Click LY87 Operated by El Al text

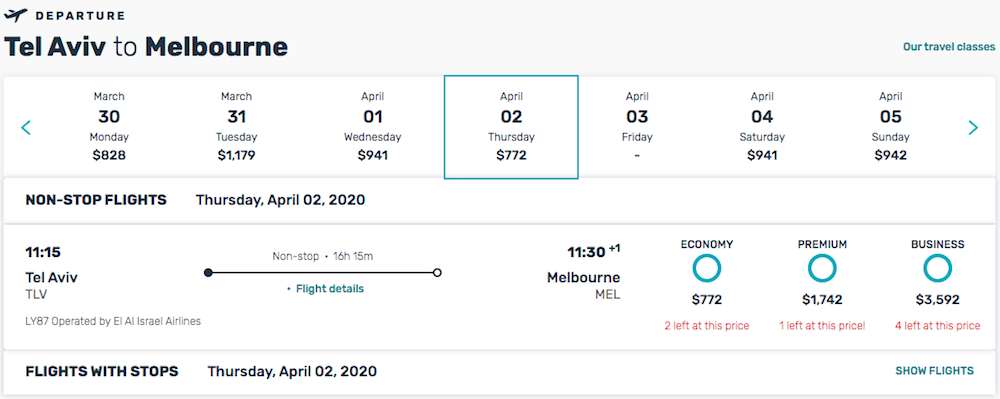(x=113, y=321)
